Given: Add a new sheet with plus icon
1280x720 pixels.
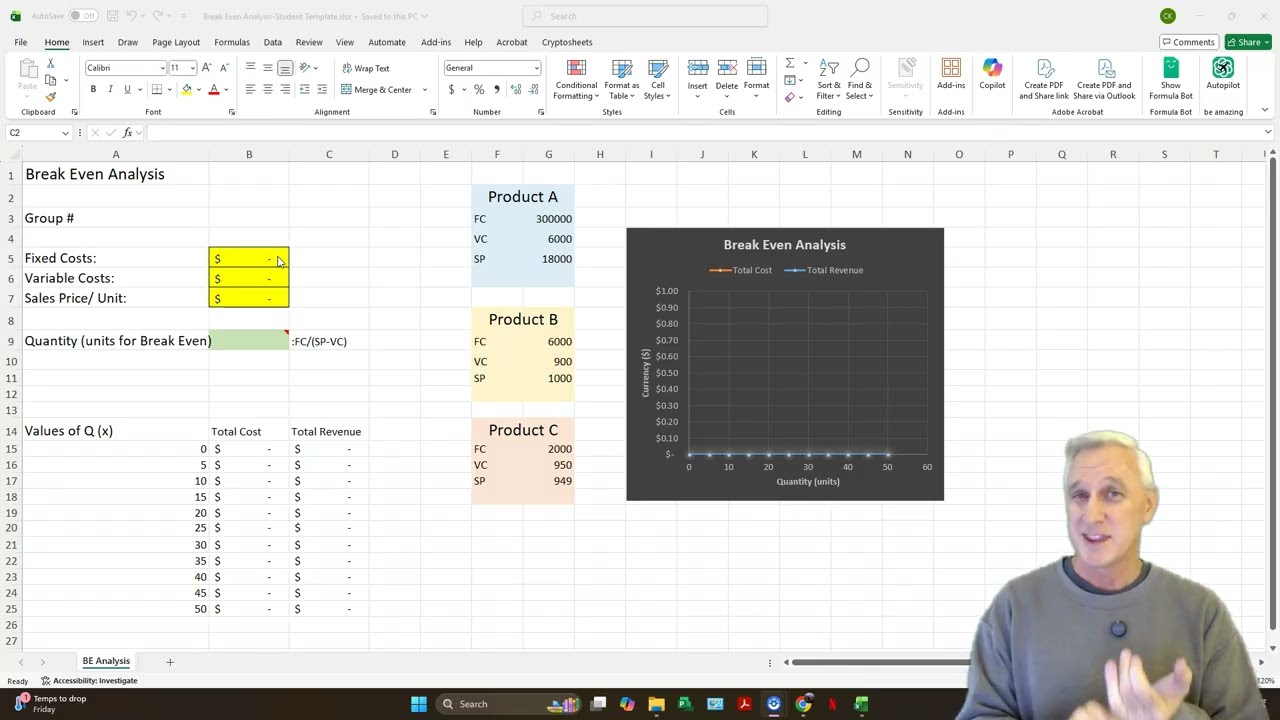Looking at the screenshot, I should pyautogui.click(x=170, y=662).
